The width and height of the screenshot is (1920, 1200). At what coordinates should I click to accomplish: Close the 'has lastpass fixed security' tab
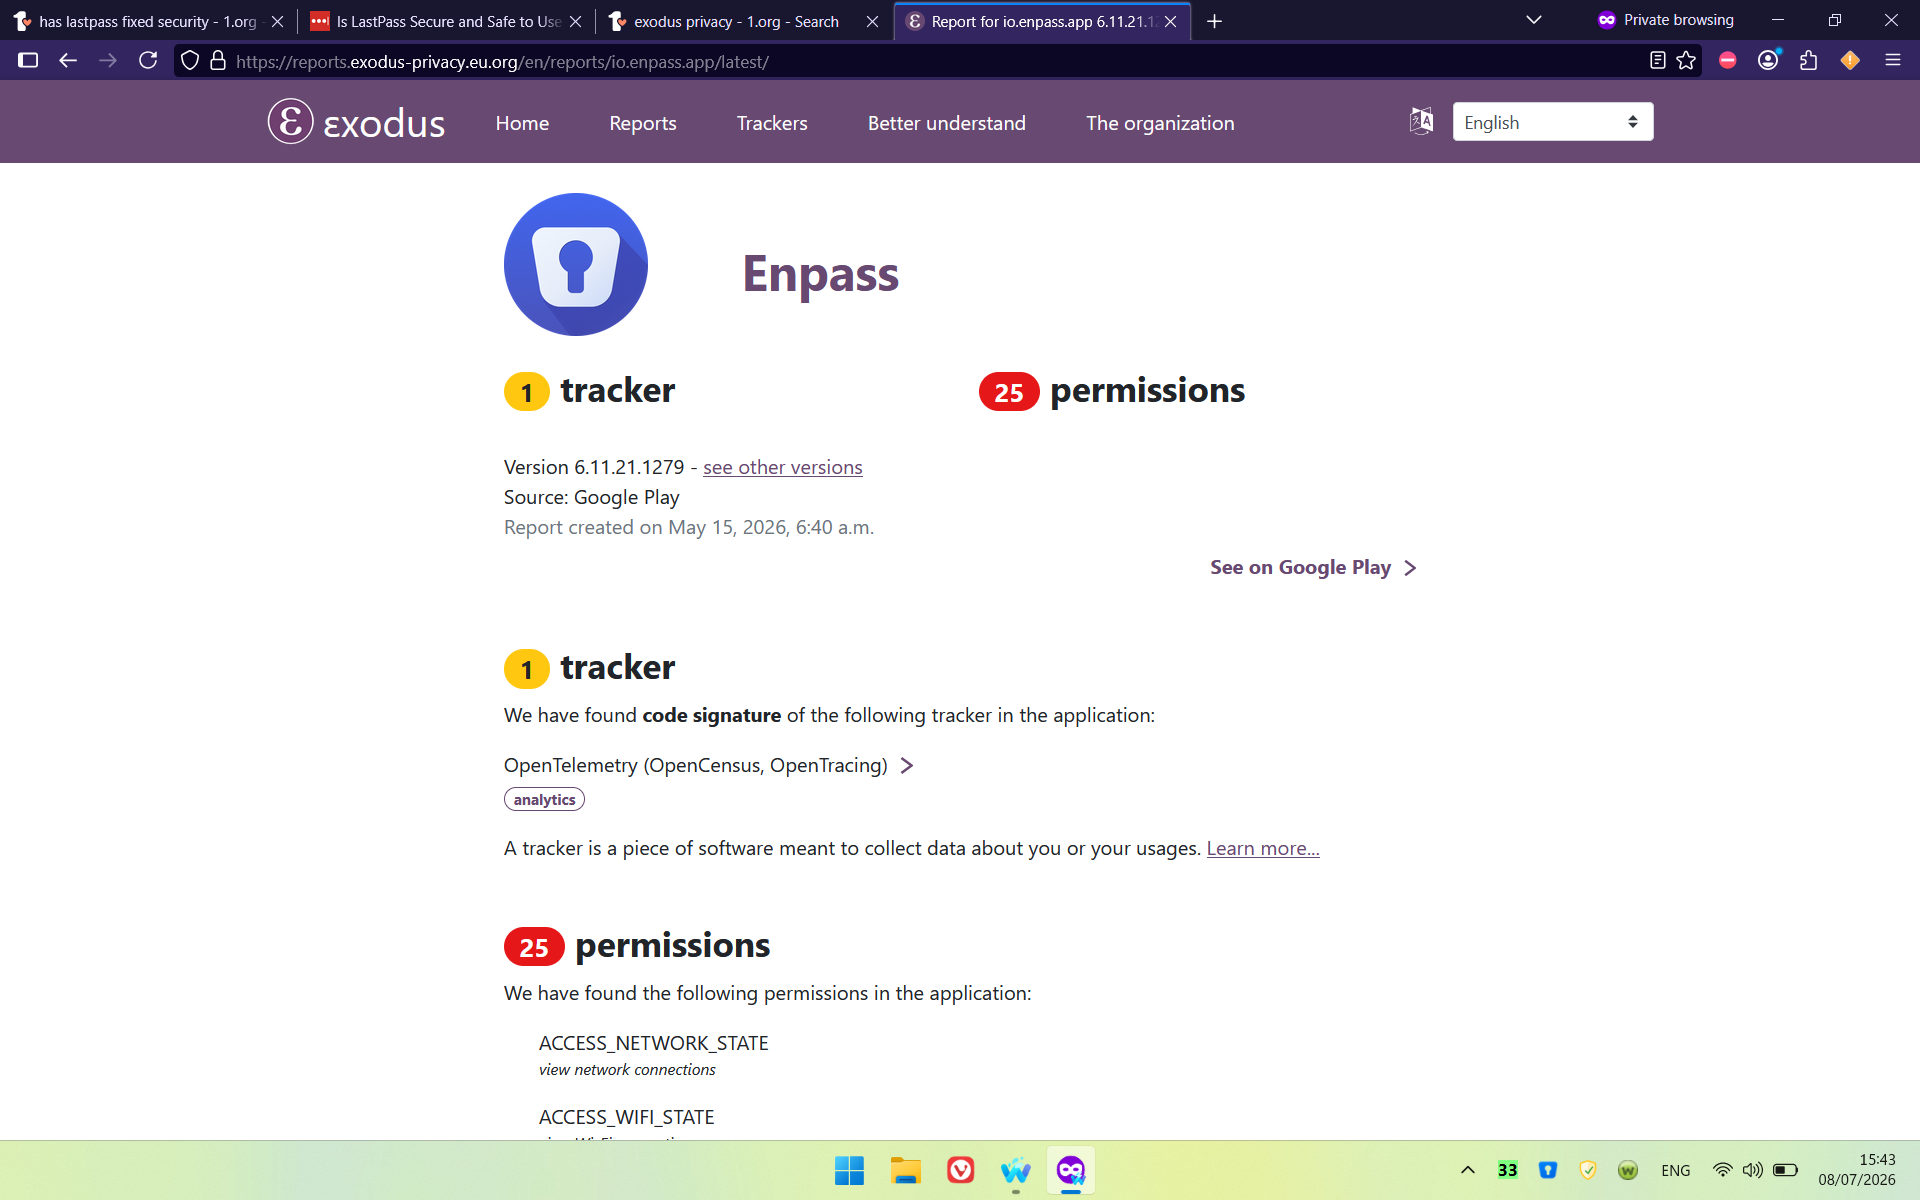(x=277, y=21)
